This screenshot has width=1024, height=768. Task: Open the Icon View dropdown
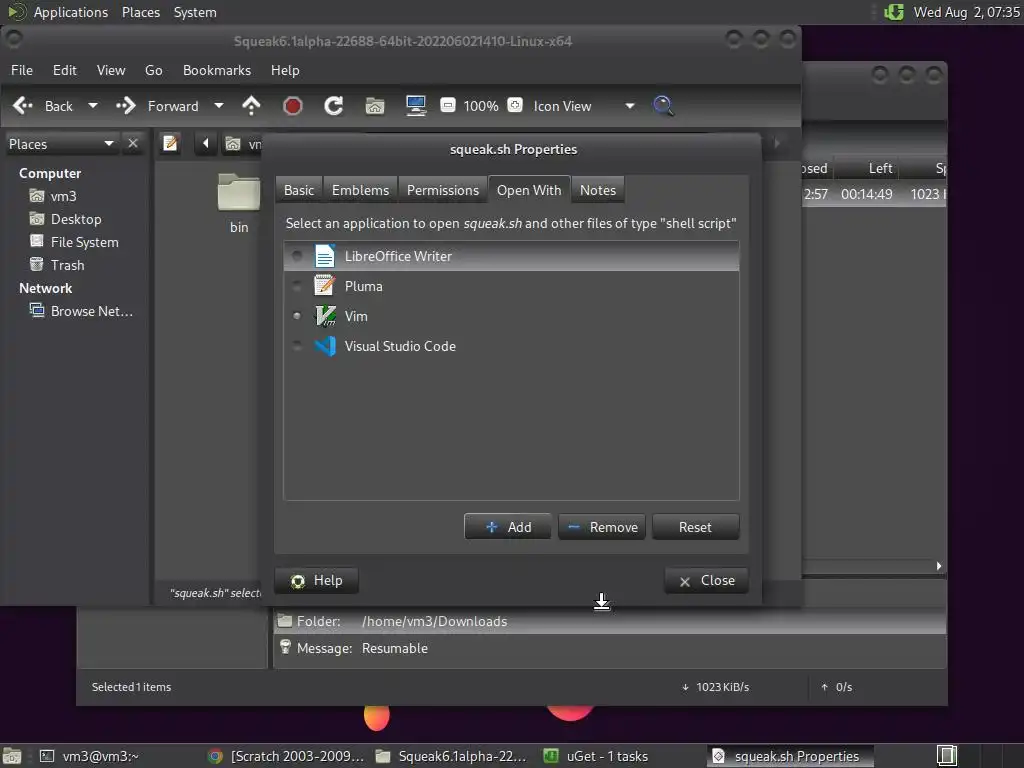pyautogui.click(x=583, y=106)
